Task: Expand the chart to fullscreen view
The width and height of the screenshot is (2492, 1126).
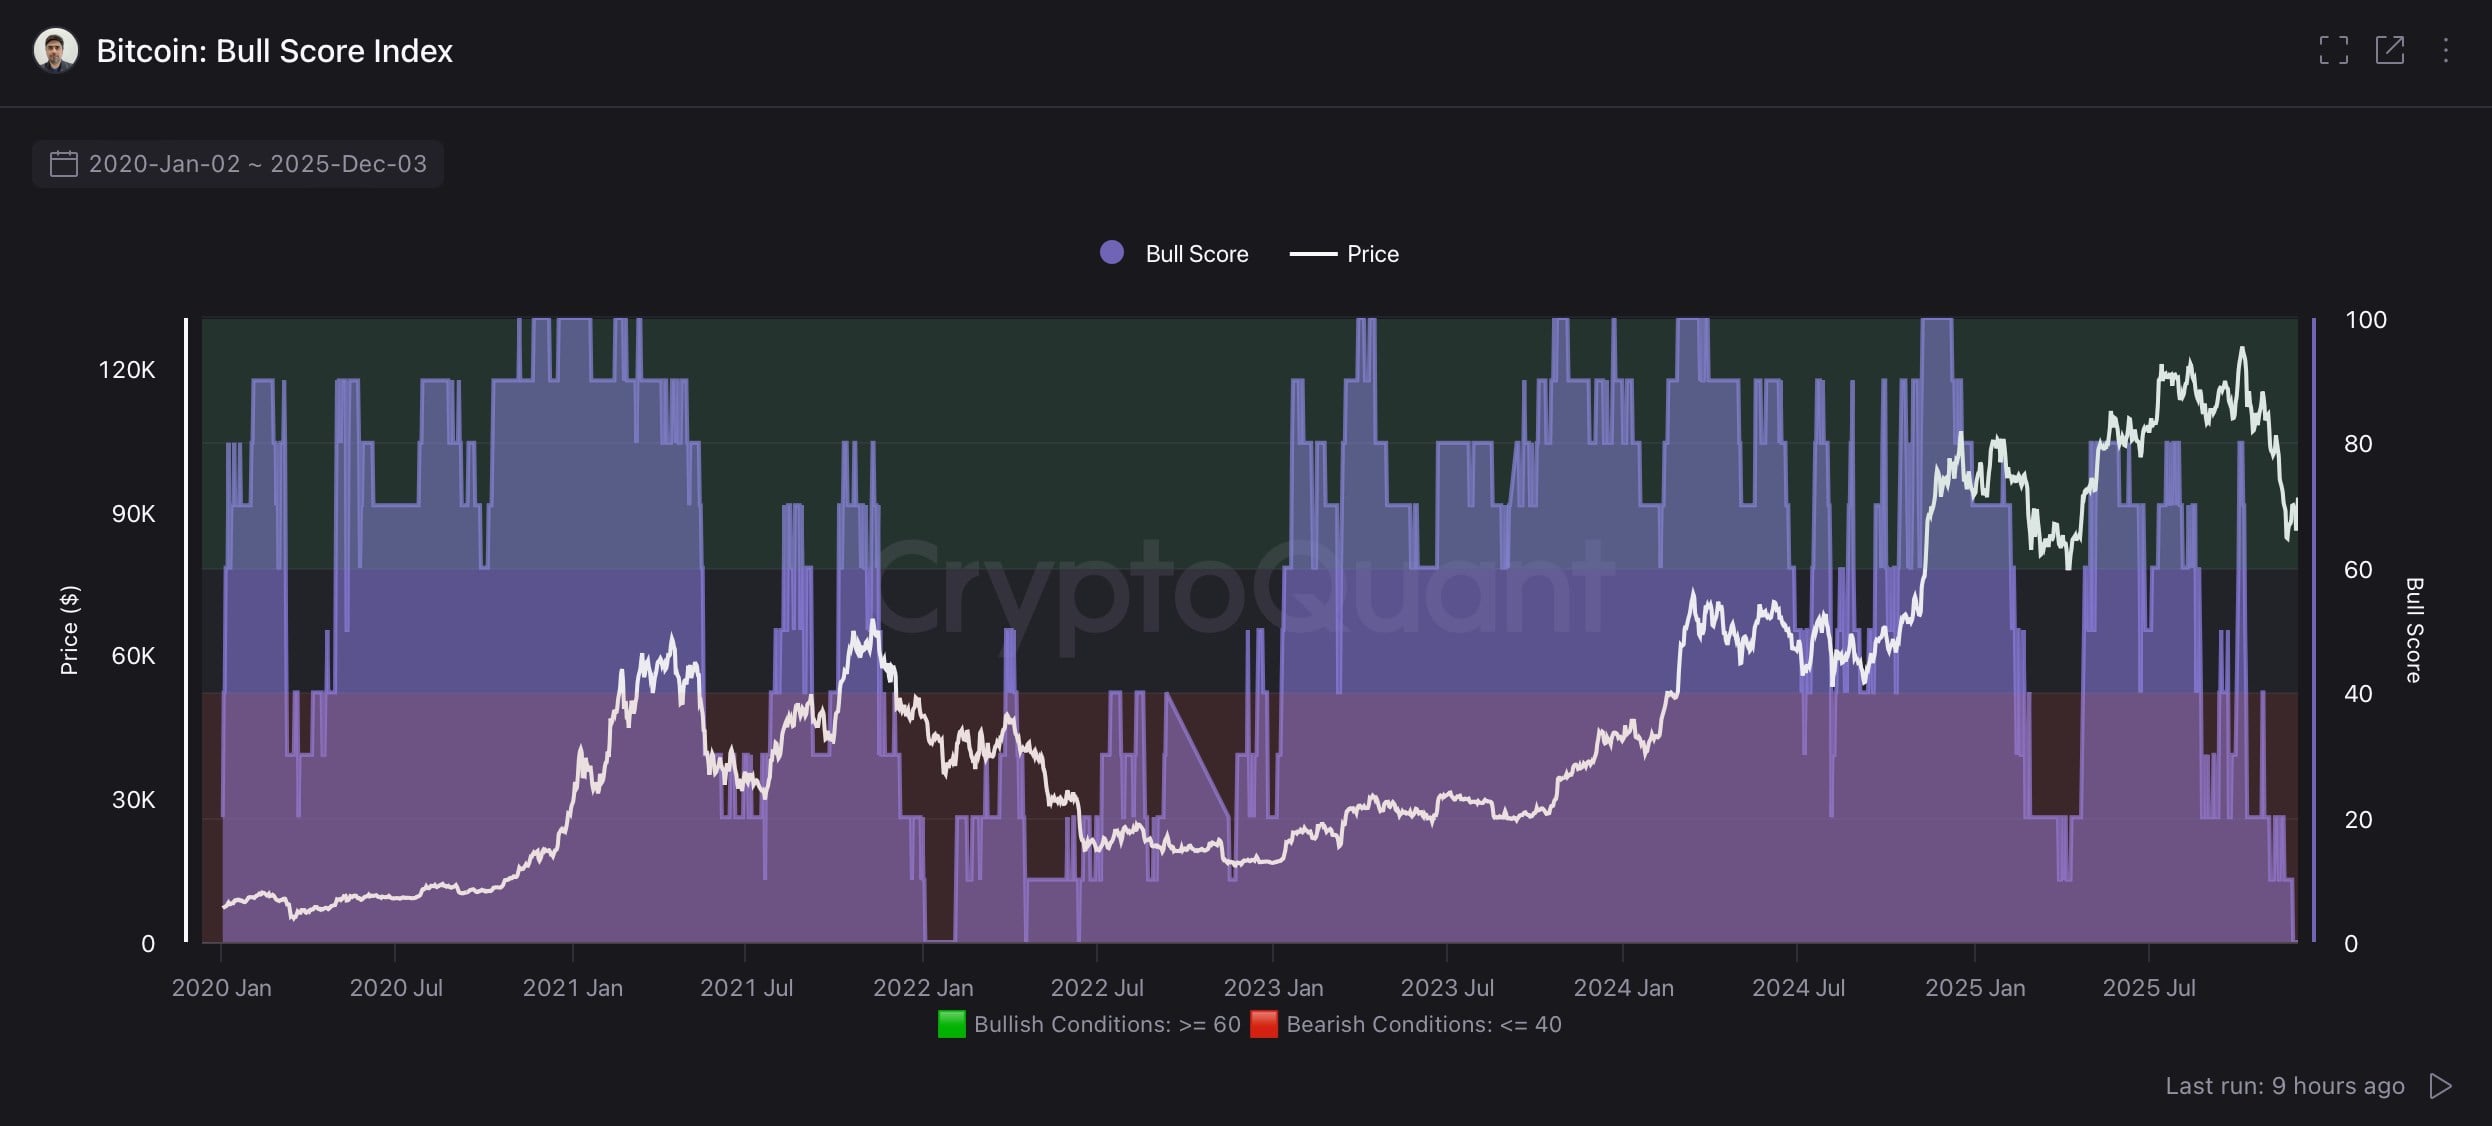Action: tap(2334, 50)
